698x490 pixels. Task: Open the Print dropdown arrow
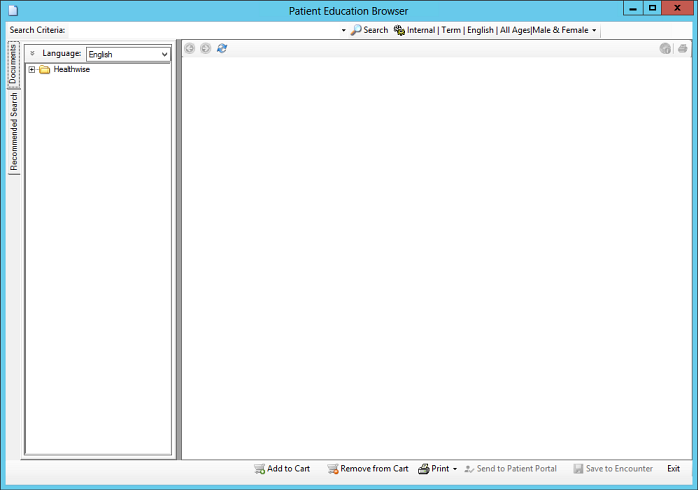tap(455, 469)
